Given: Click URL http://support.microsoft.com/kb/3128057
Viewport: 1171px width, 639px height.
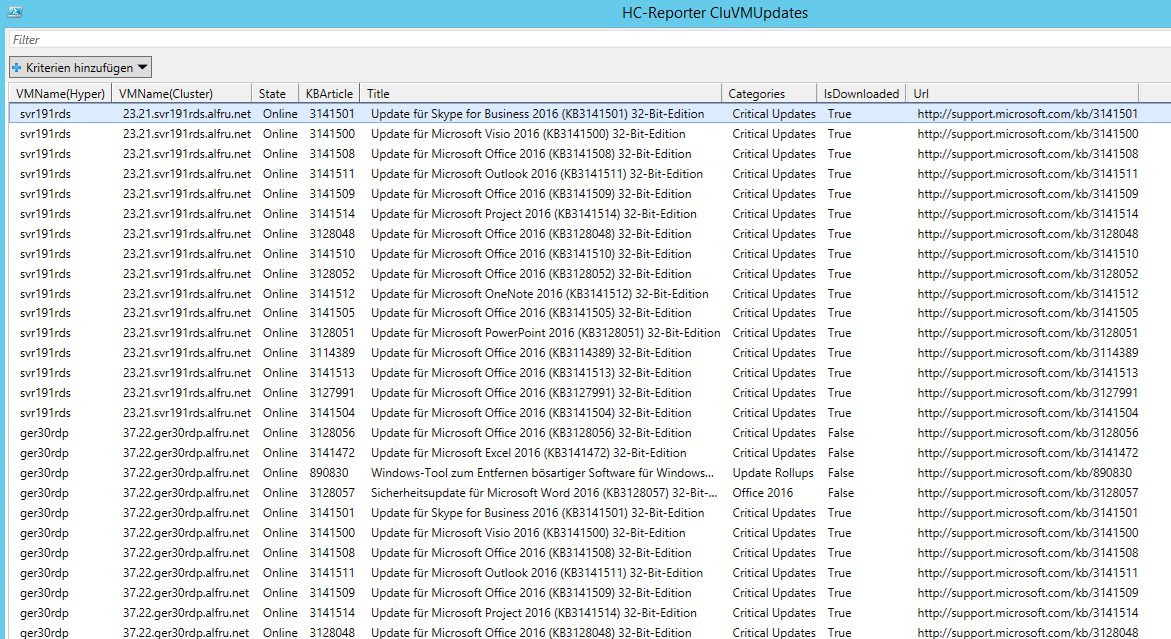Looking at the screenshot, I should pyautogui.click(x=1028, y=493).
